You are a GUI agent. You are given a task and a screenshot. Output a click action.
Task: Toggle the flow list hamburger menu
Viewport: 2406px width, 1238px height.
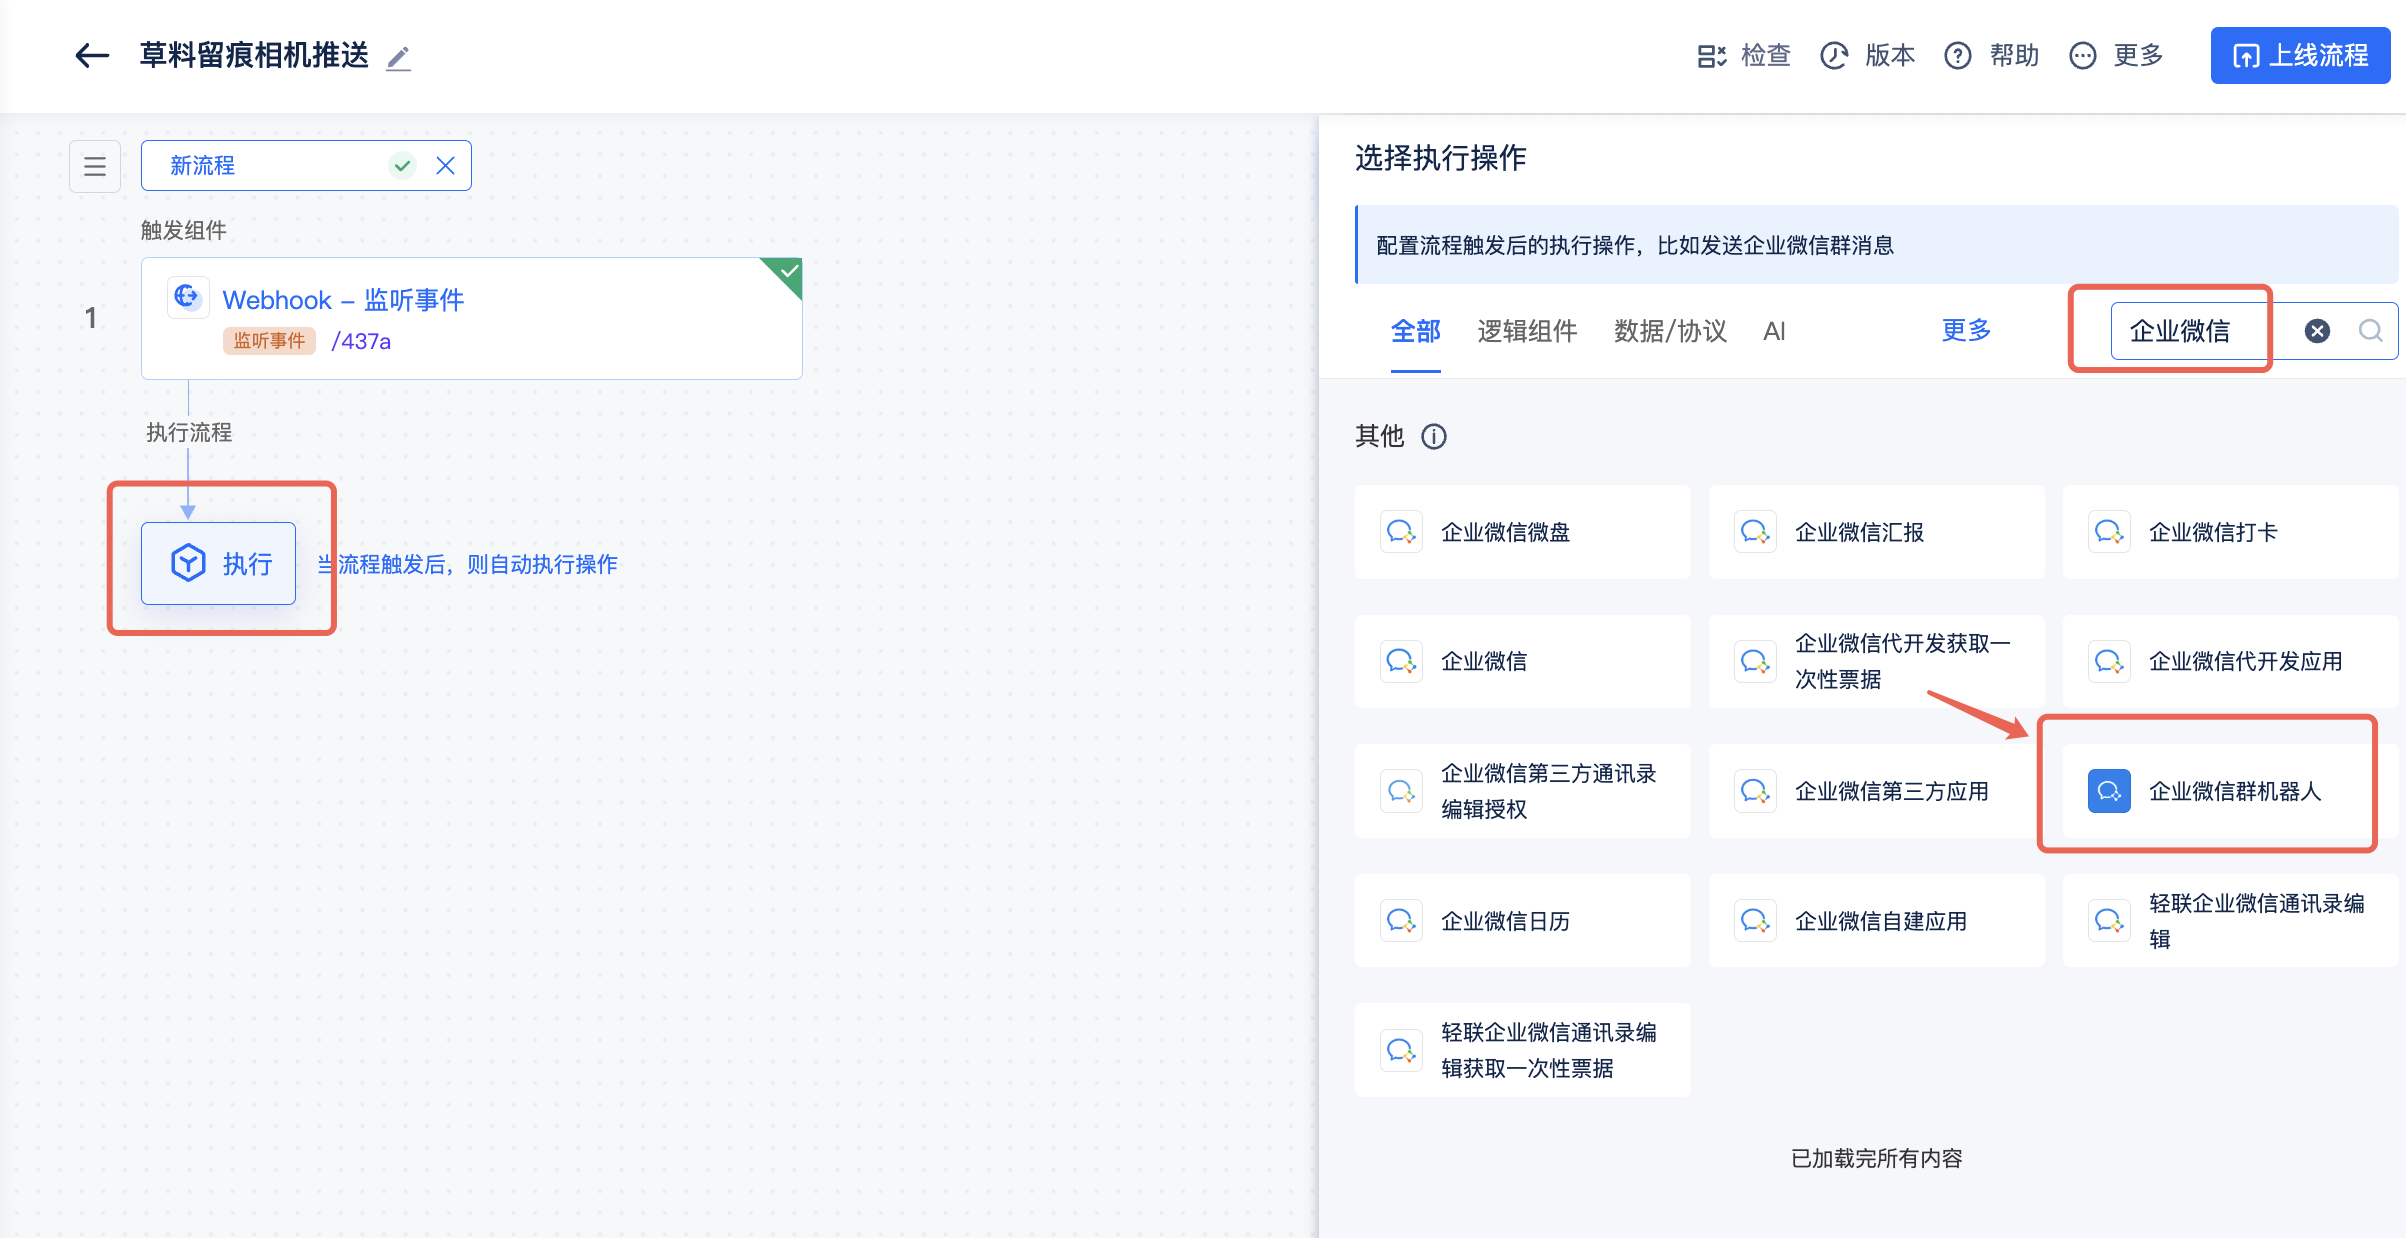pos(95,166)
